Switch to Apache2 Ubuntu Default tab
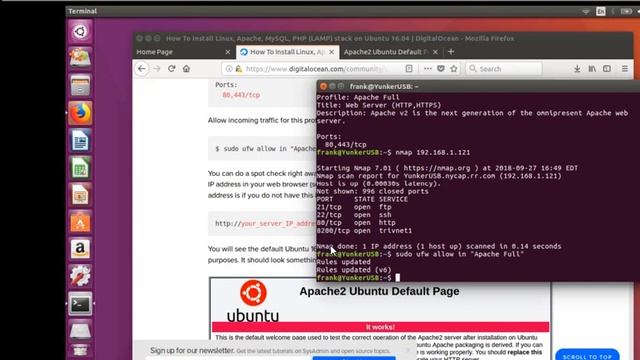 point(390,52)
